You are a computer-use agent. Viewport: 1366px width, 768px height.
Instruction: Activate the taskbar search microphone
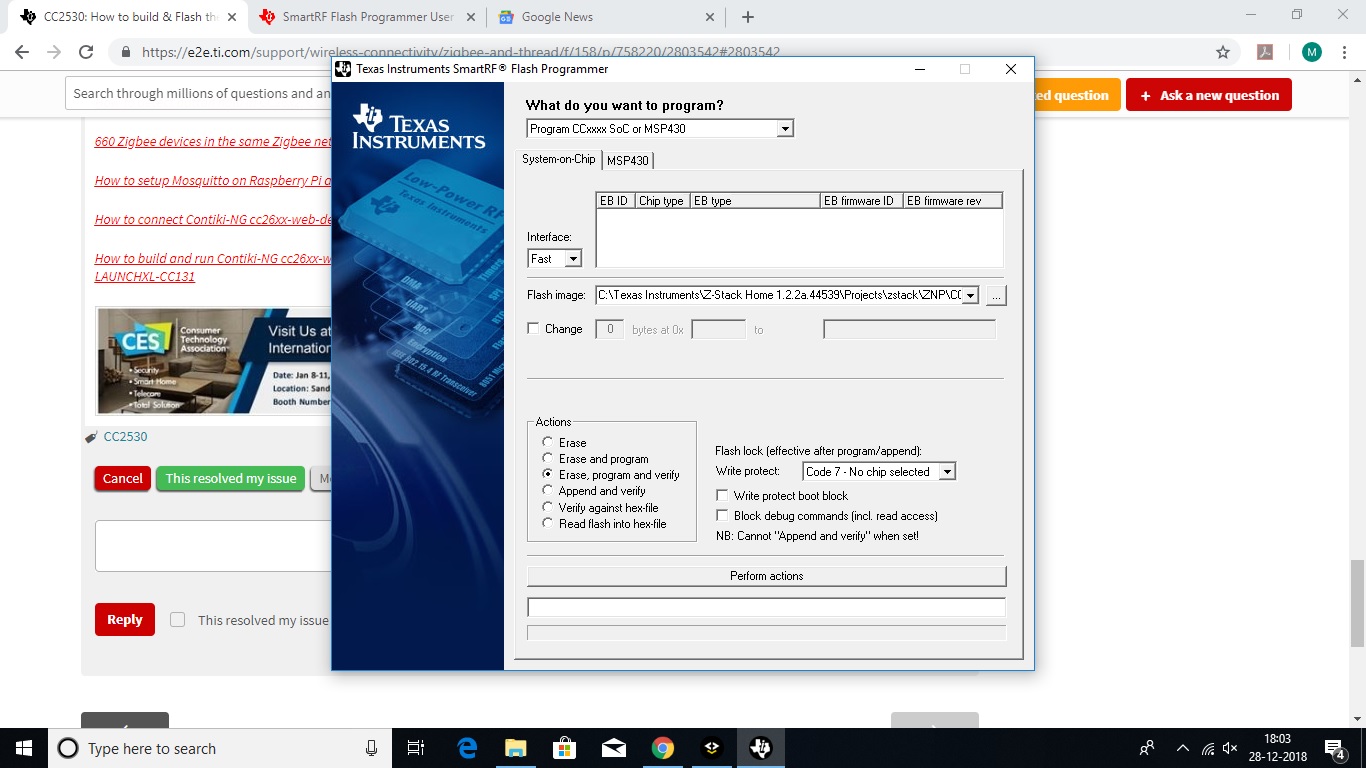[x=371, y=748]
